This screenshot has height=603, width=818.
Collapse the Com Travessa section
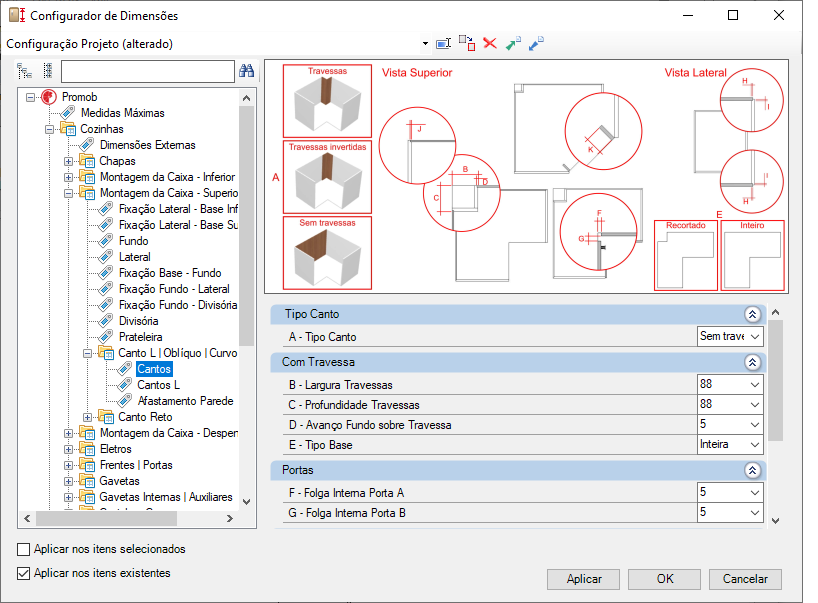(x=752, y=363)
